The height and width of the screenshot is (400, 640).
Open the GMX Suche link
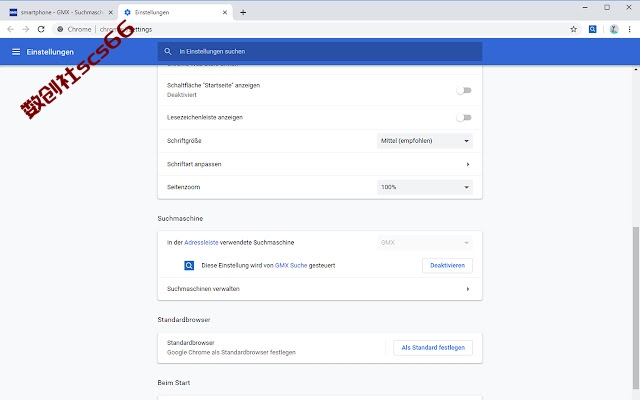click(291, 265)
